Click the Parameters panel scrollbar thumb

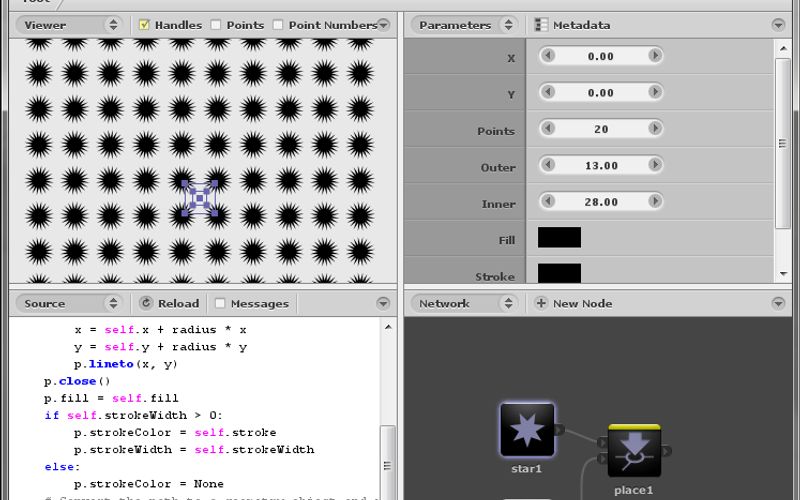coord(783,143)
